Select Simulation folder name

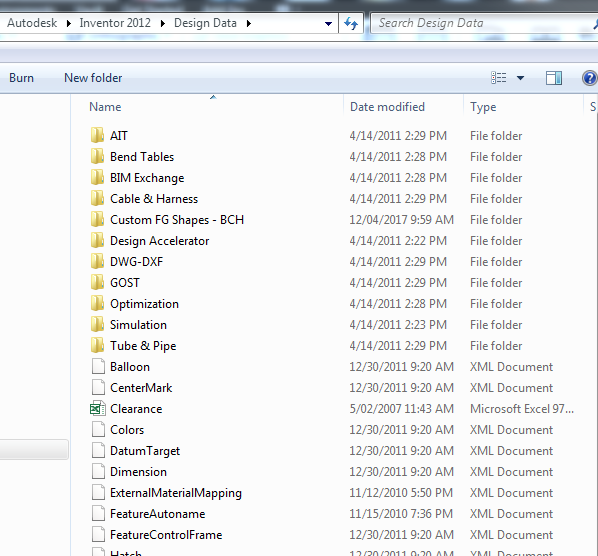138,325
